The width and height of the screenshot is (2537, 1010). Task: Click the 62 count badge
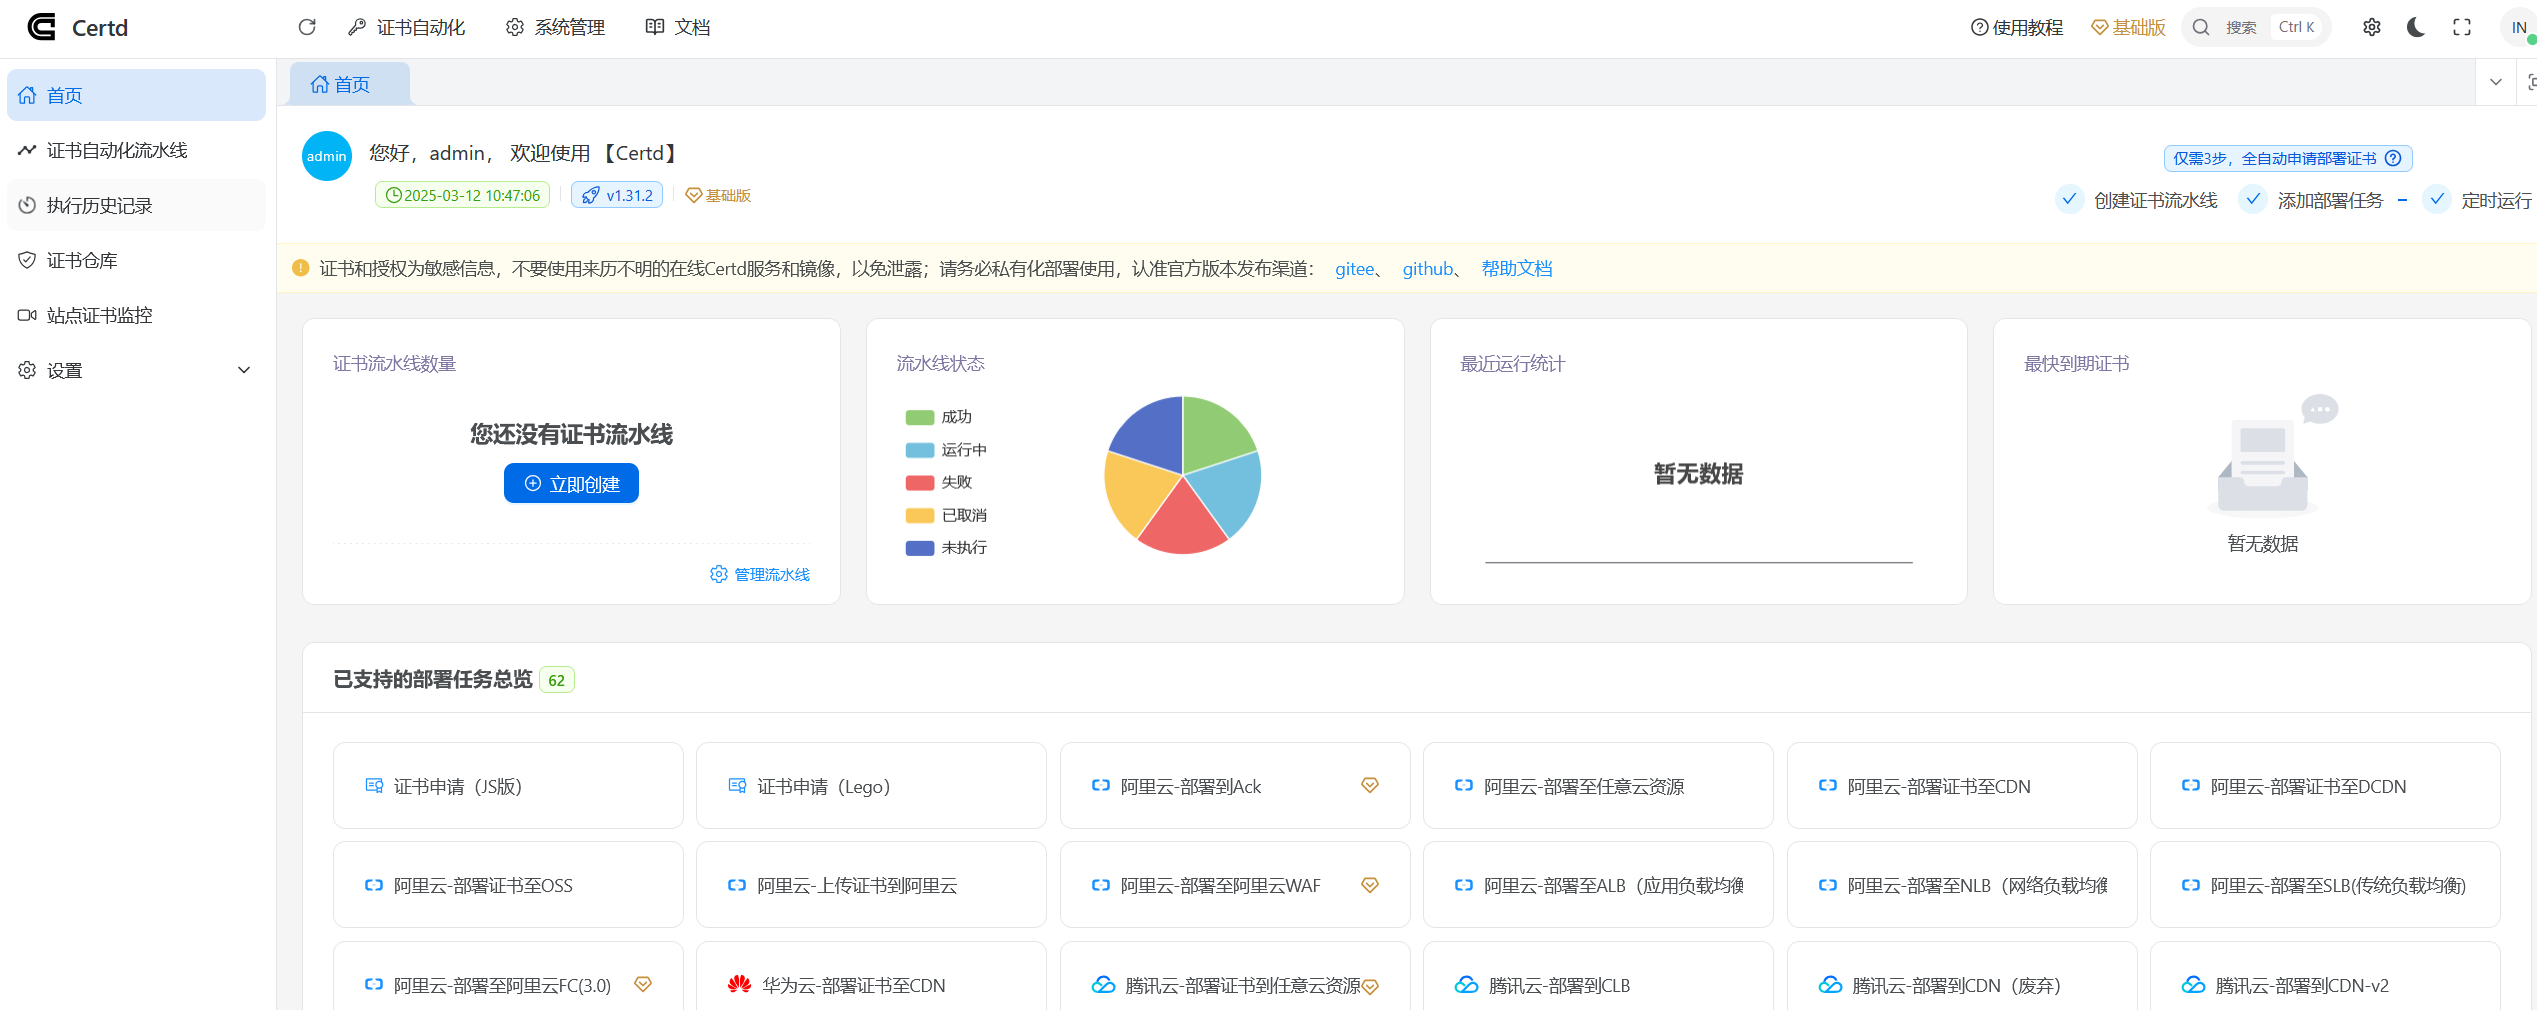[x=557, y=680]
